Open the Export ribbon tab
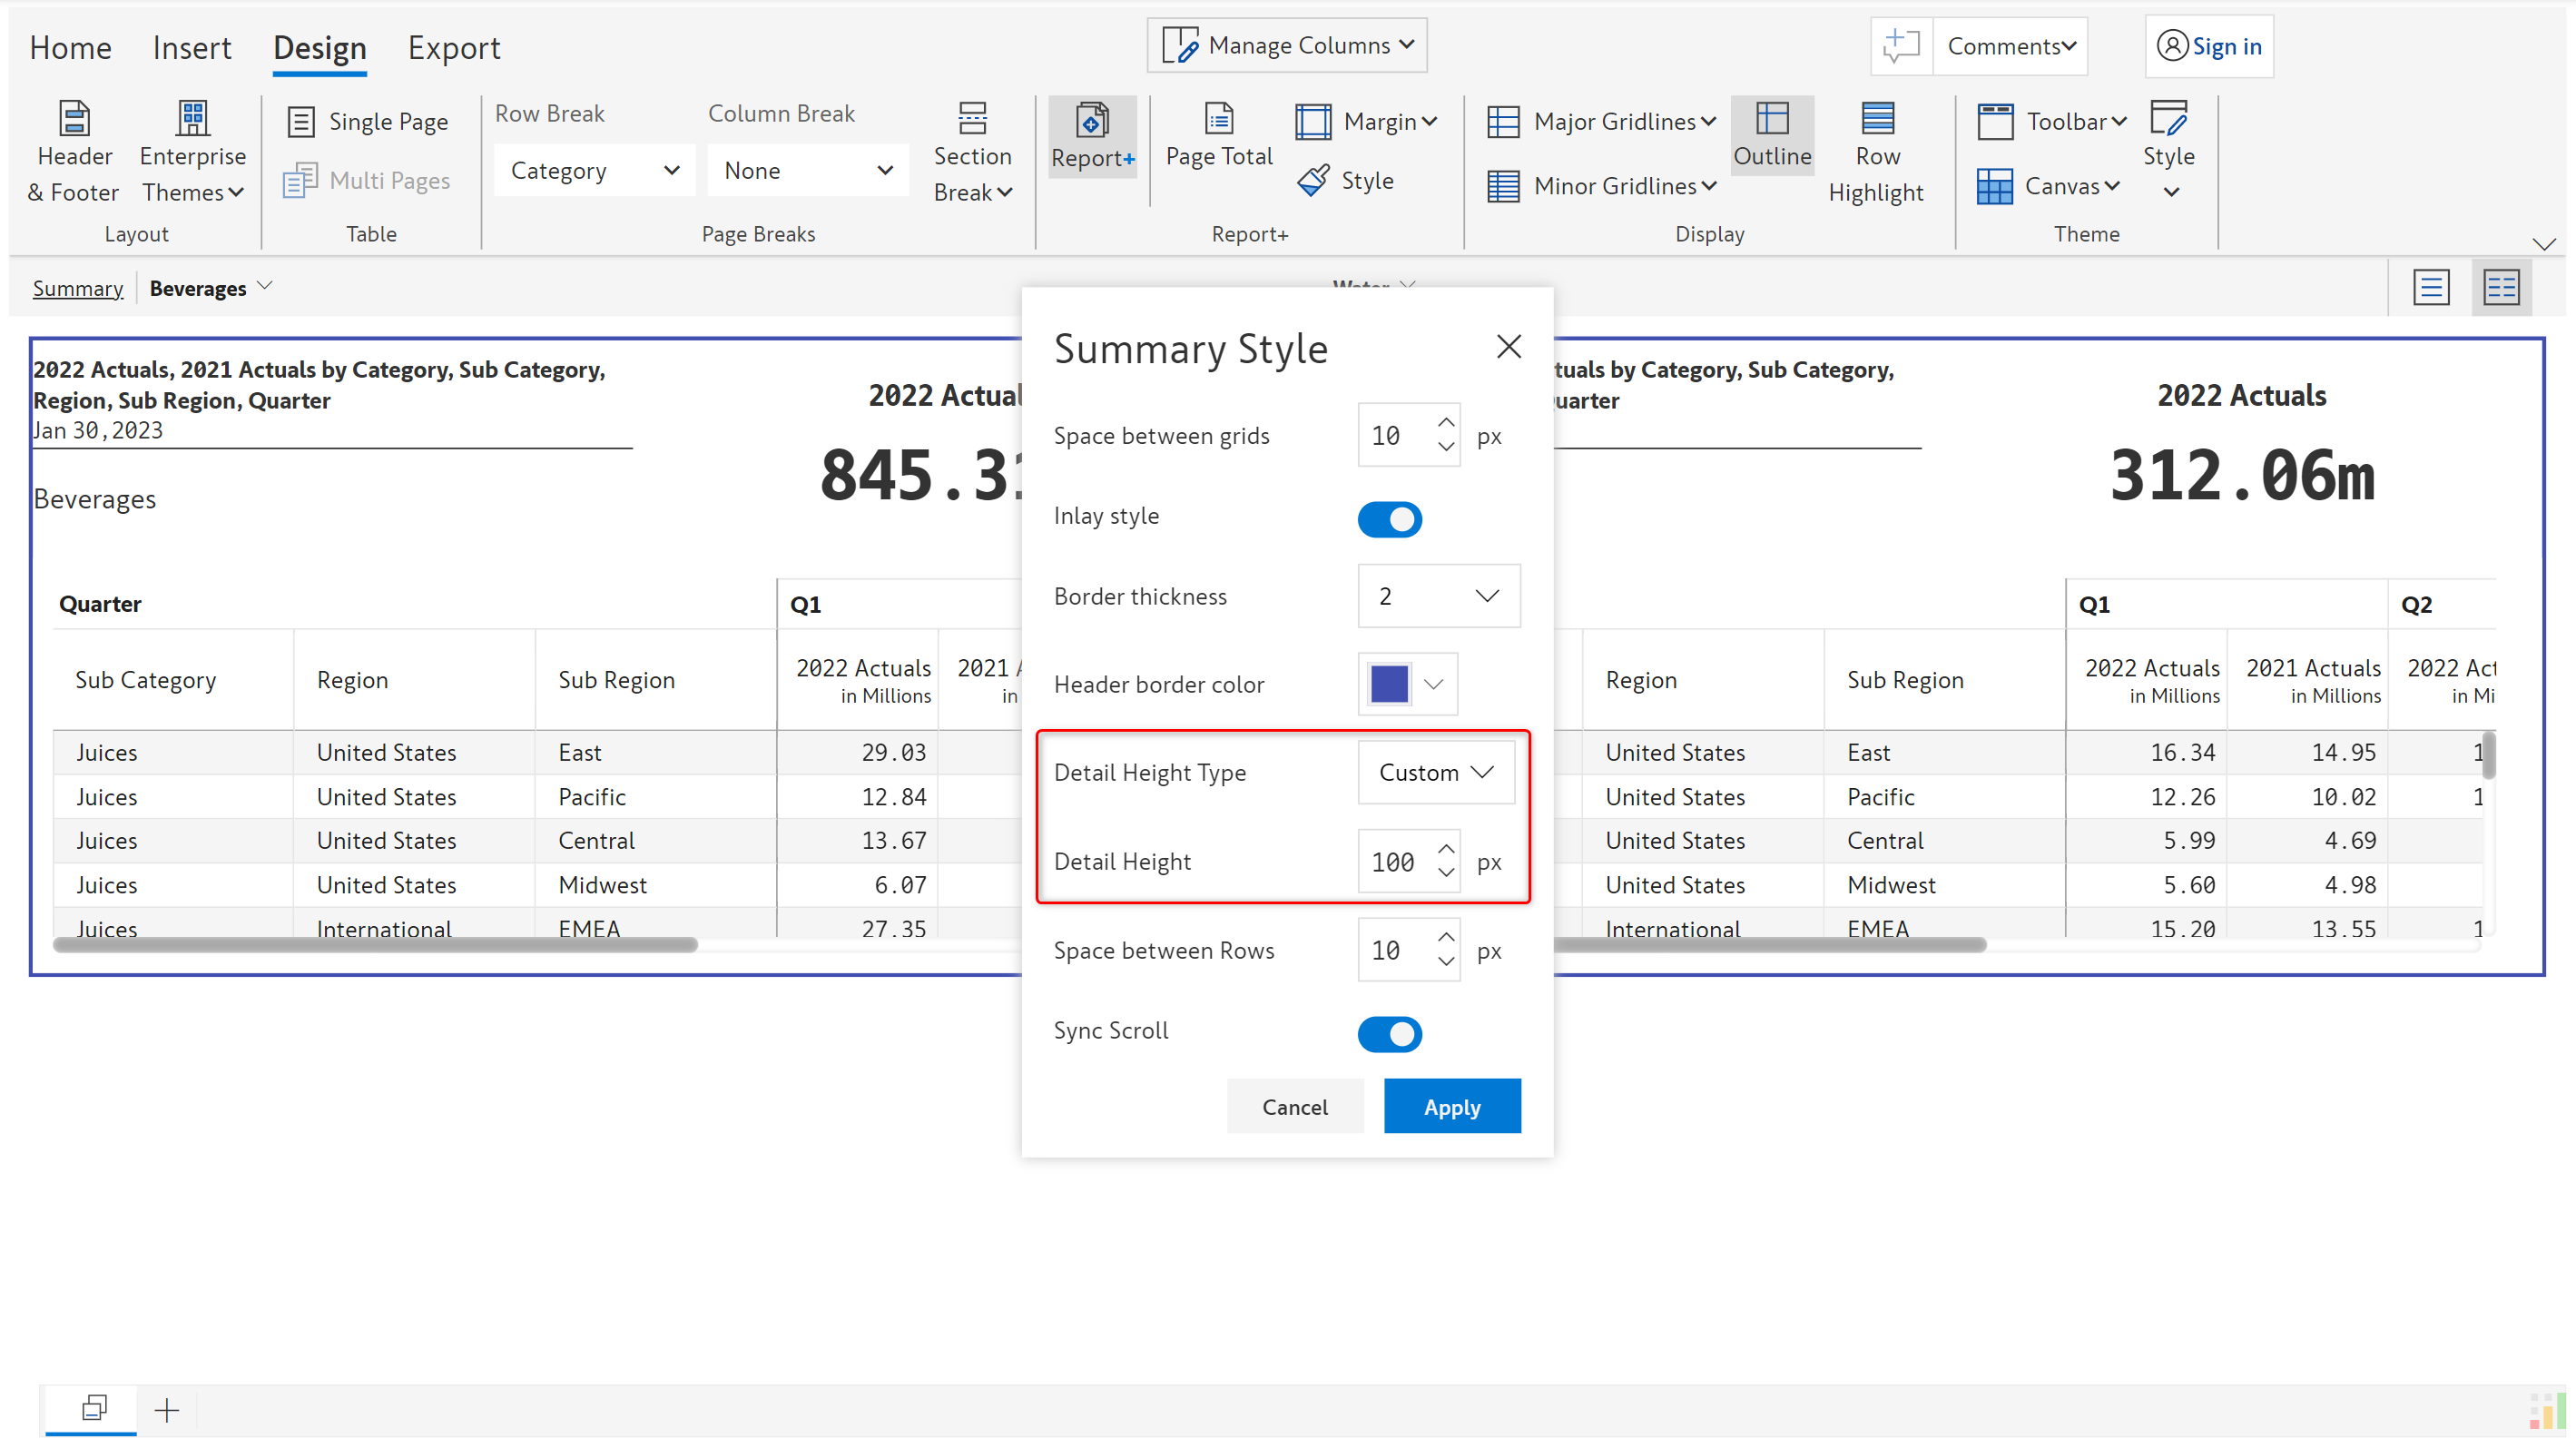 (x=454, y=48)
